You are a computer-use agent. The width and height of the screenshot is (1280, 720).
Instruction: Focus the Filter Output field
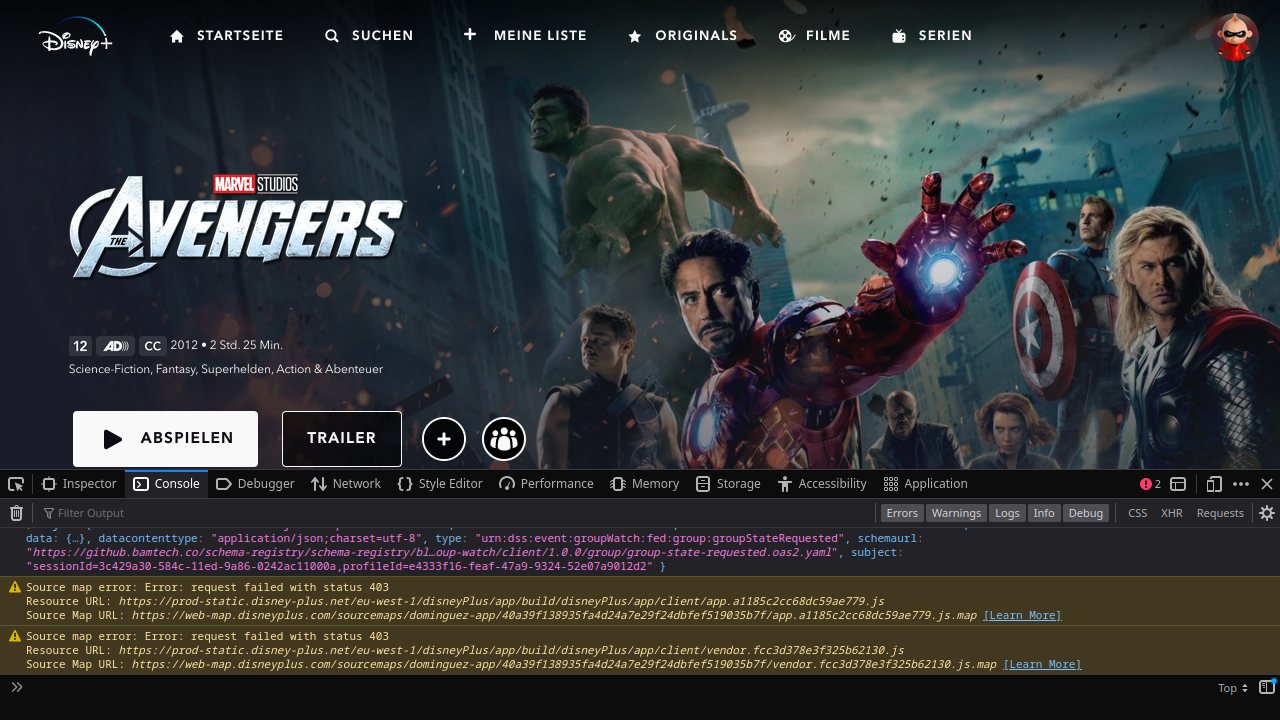[455, 513]
